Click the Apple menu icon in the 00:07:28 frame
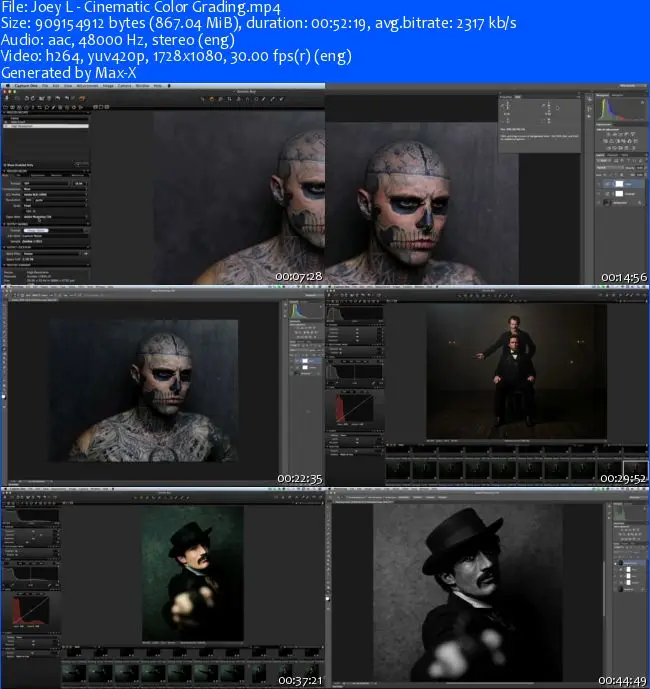The height and width of the screenshot is (689, 650). (8, 86)
